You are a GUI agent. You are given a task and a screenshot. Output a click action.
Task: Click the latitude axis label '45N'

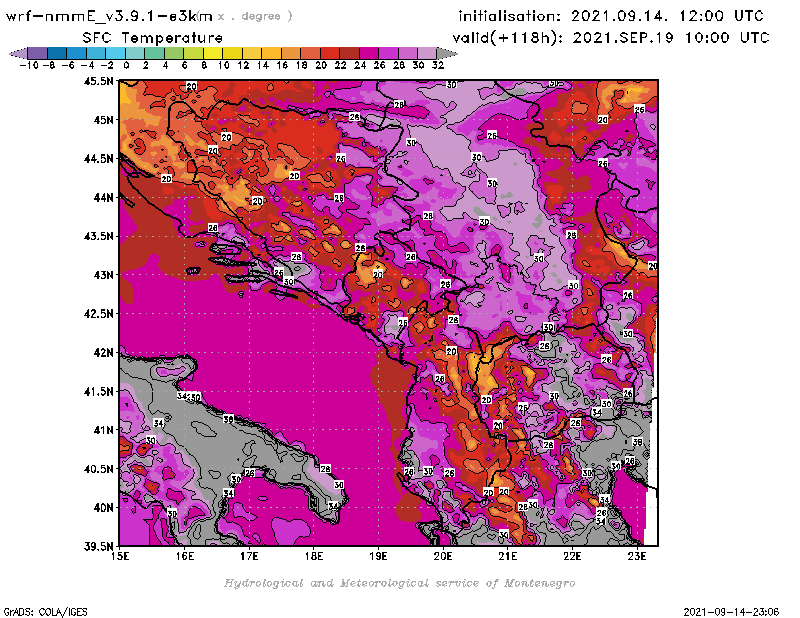[x=104, y=120]
